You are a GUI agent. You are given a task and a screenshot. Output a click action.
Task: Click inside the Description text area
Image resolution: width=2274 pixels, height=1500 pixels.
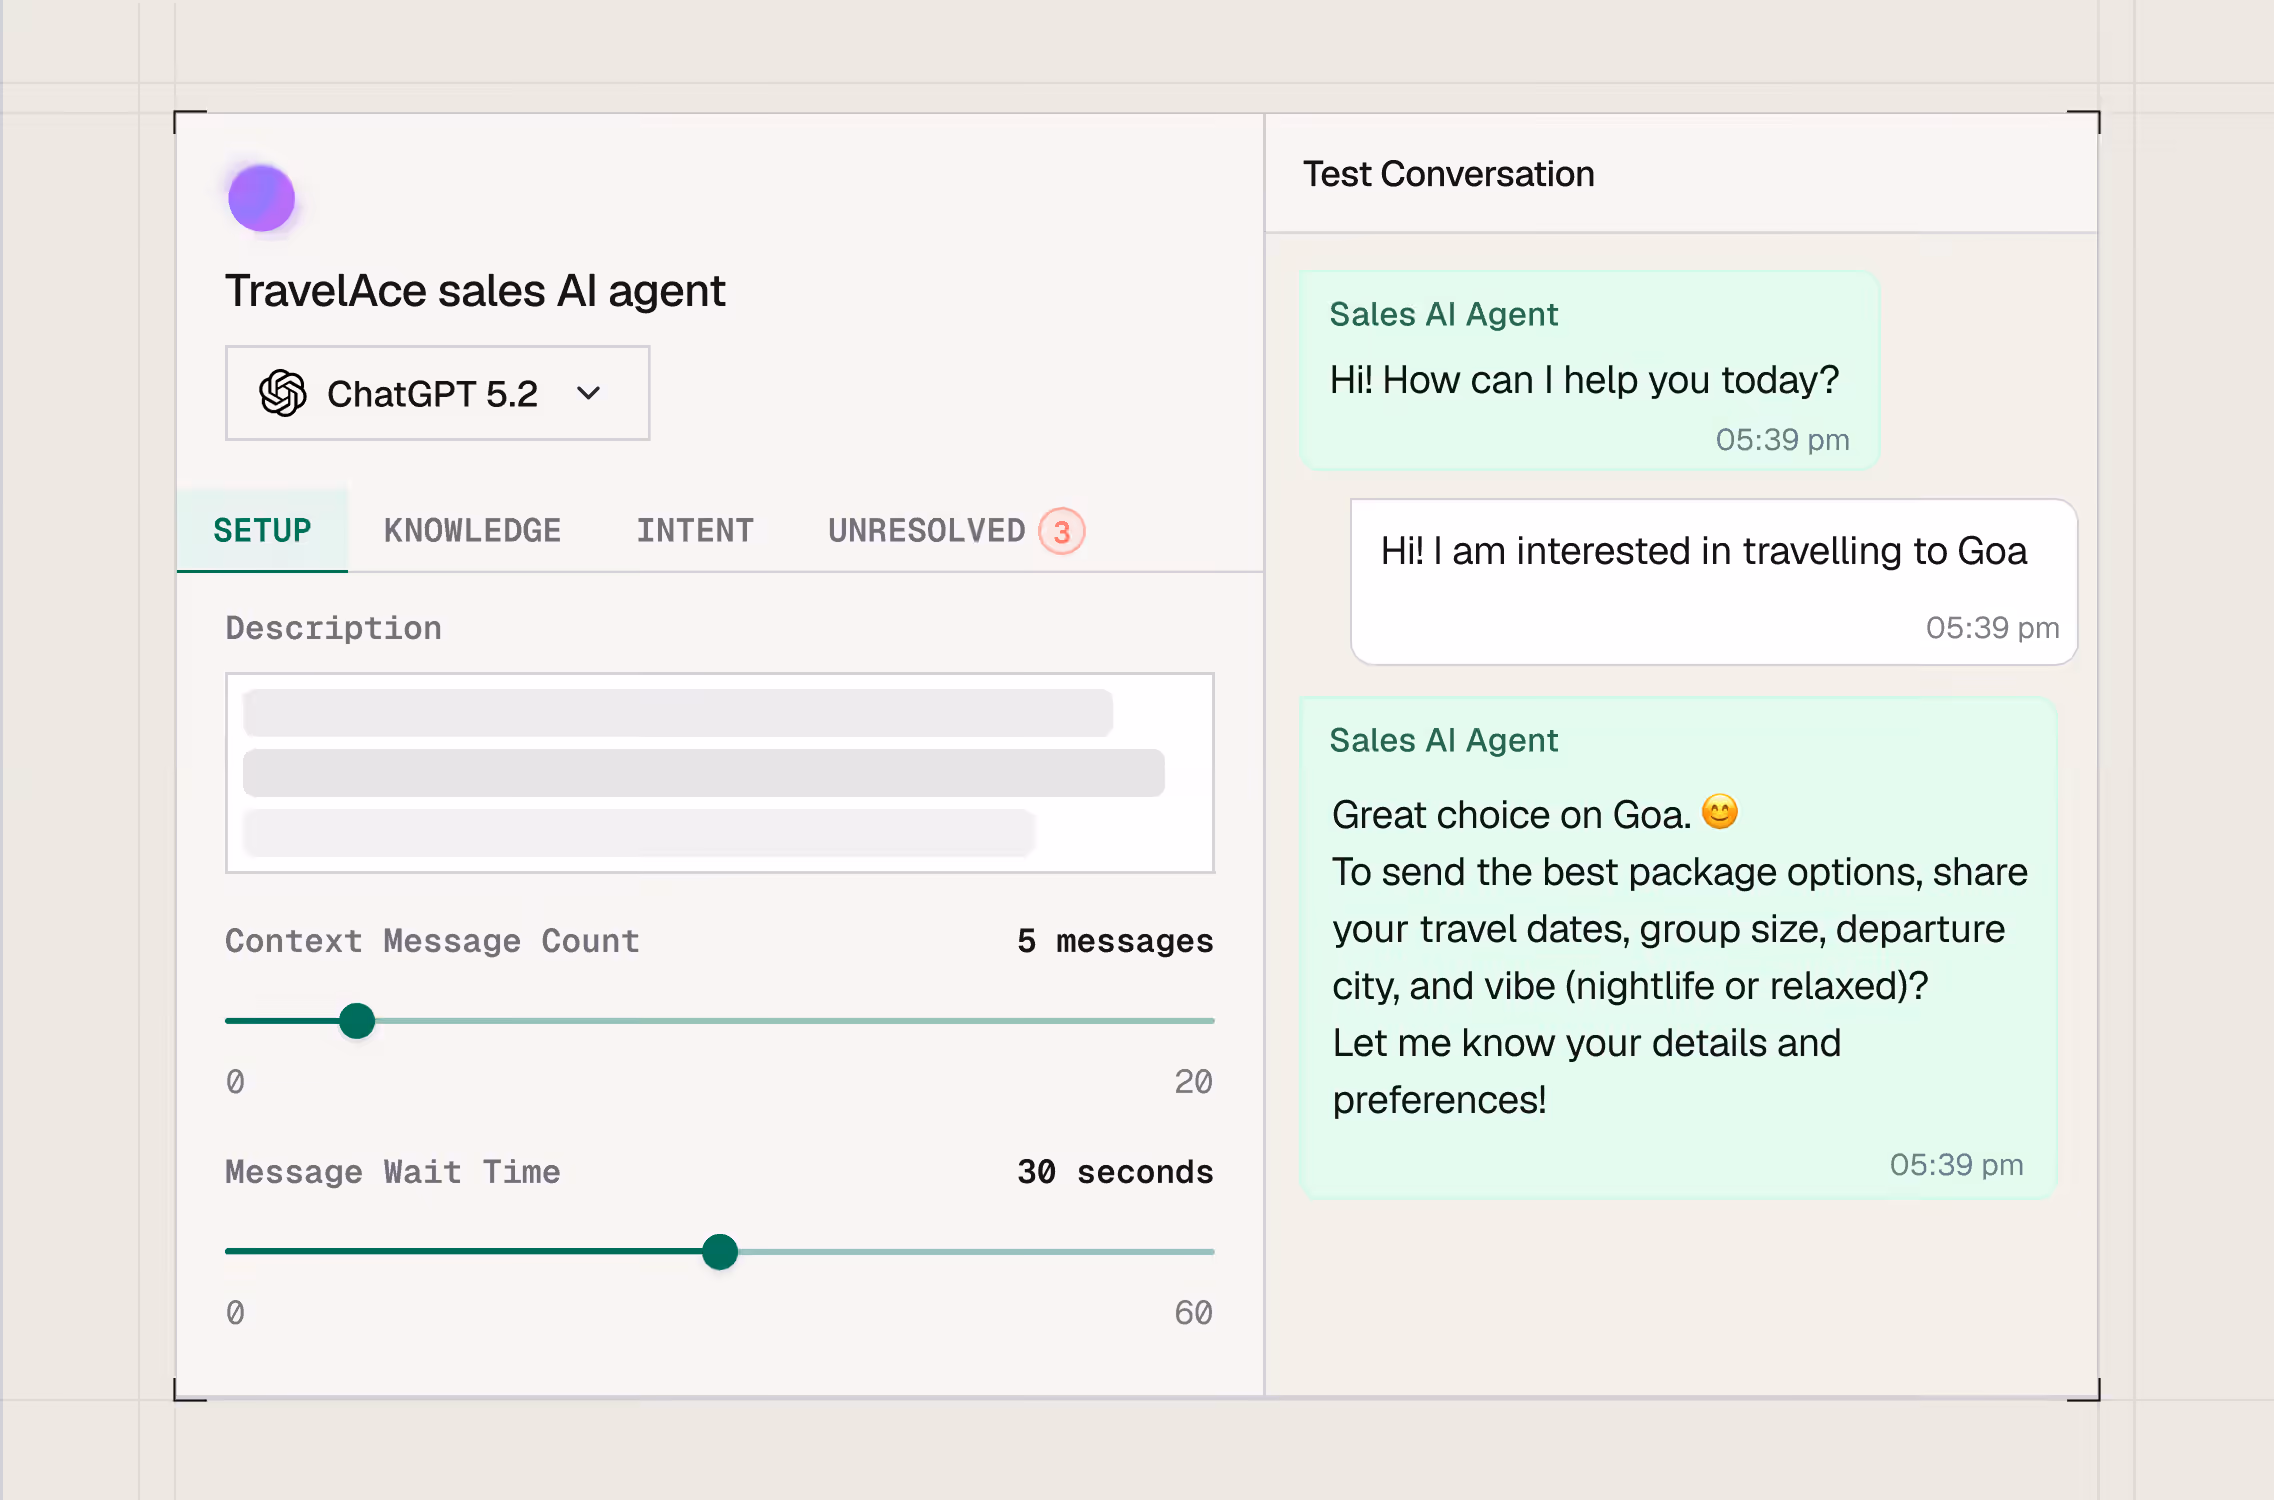tap(719, 772)
